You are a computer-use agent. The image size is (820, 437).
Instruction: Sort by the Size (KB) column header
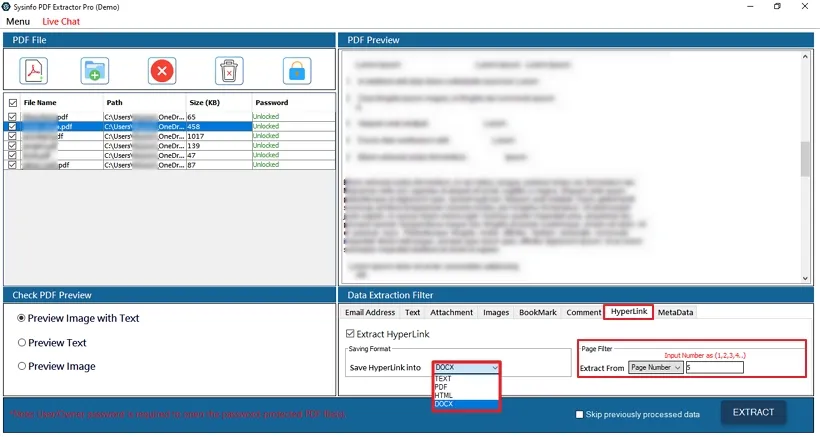click(x=219, y=102)
